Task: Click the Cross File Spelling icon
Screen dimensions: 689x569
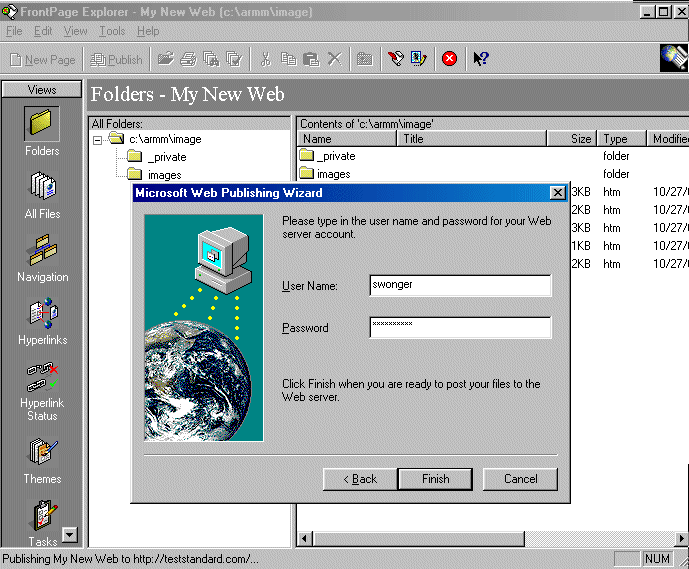Action: coord(234,58)
